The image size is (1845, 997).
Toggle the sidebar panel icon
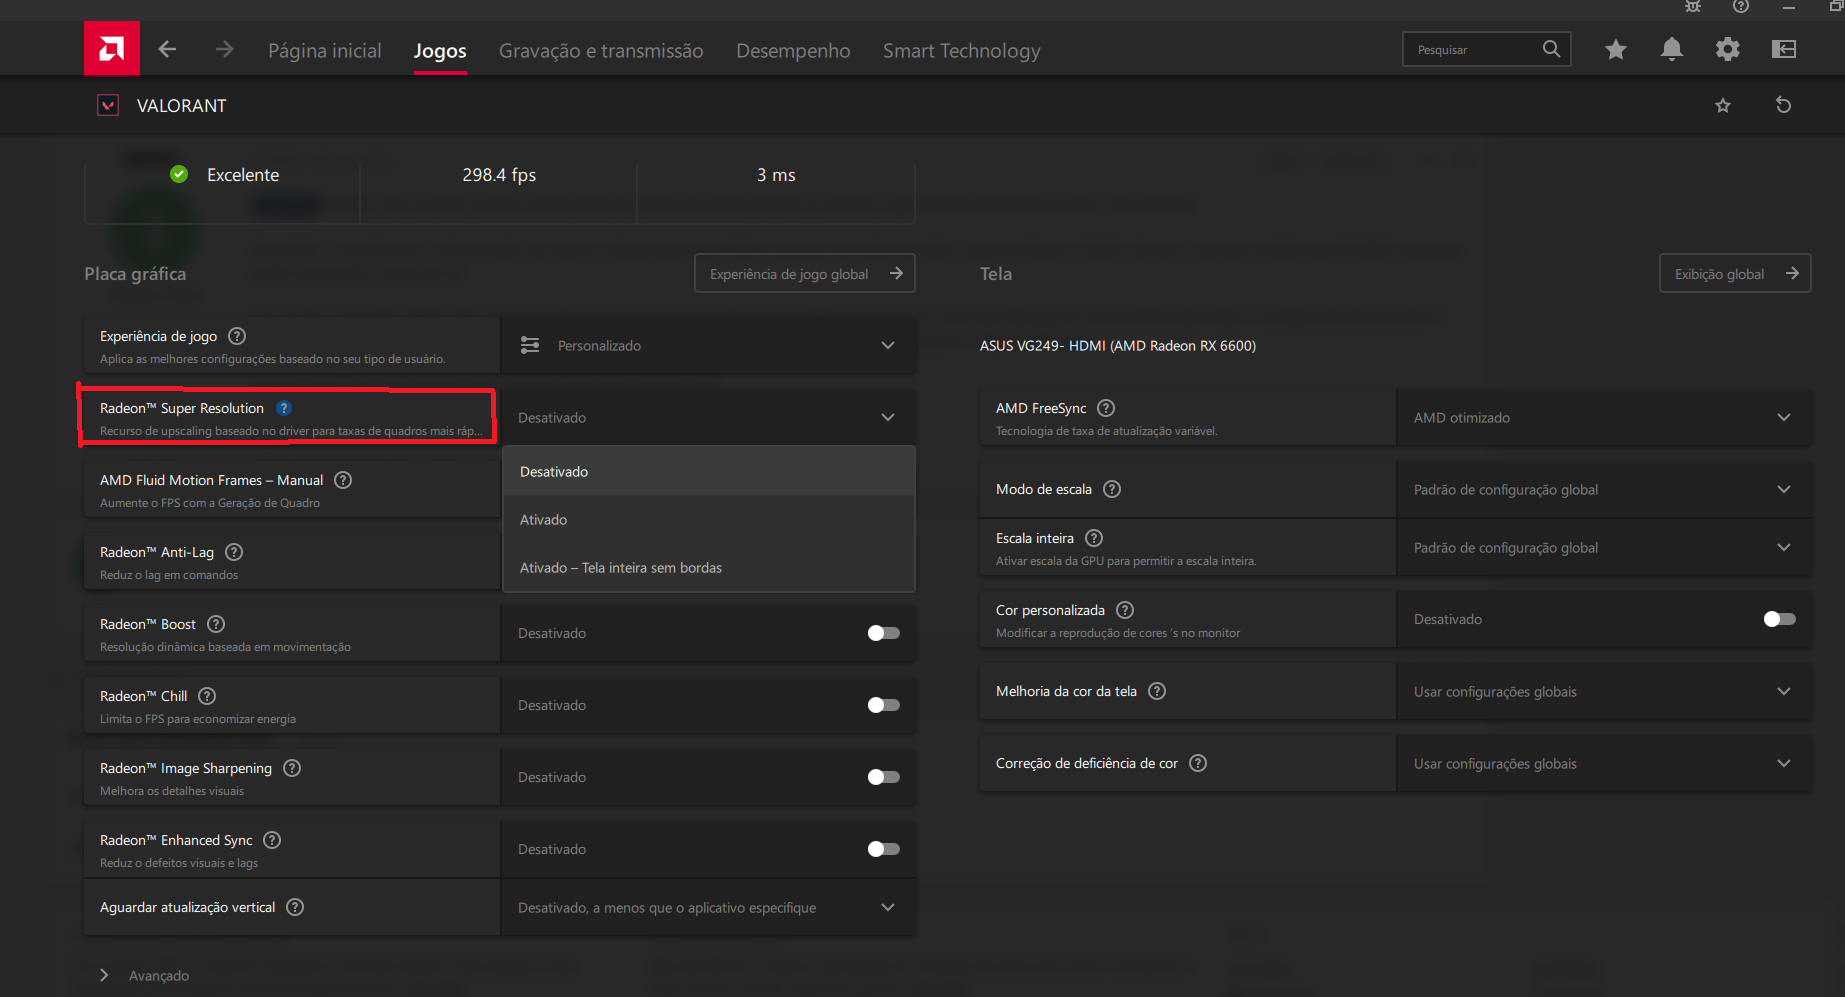tap(1784, 49)
